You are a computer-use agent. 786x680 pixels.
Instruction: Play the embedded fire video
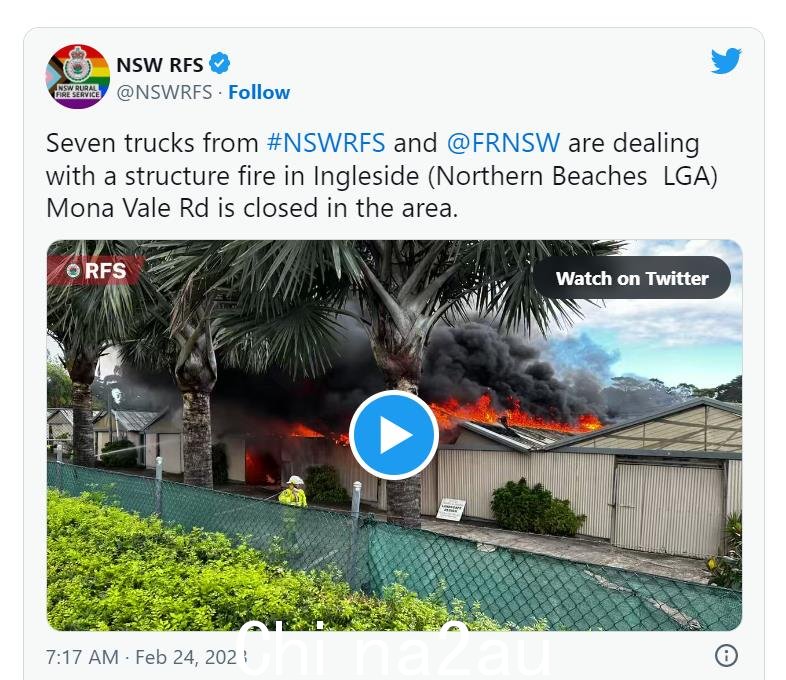(x=394, y=435)
